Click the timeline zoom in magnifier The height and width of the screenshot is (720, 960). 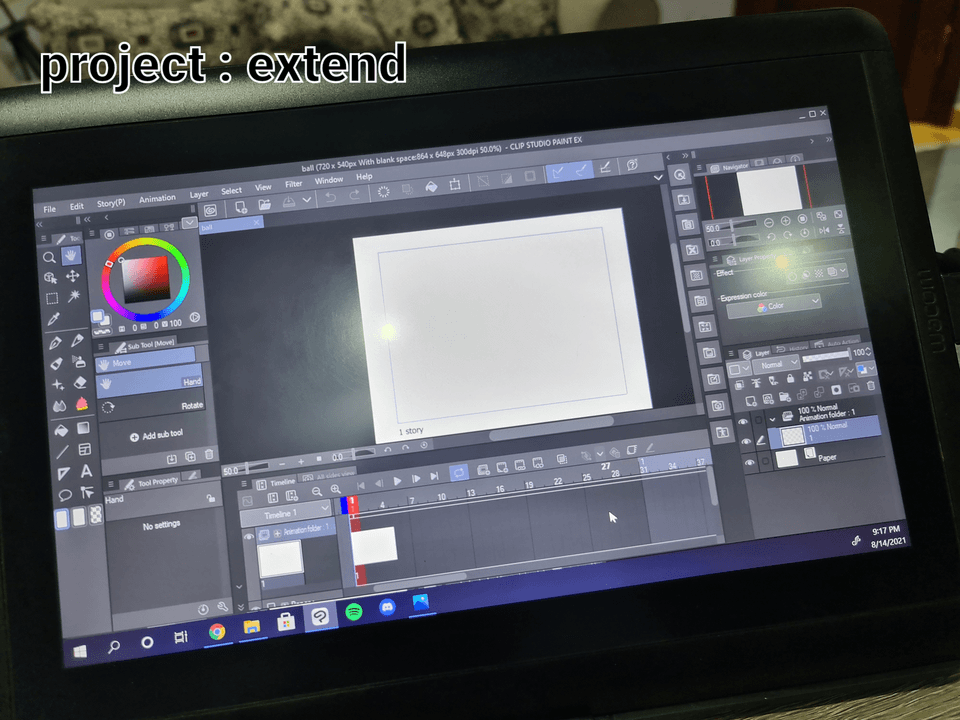[x=336, y=489]
